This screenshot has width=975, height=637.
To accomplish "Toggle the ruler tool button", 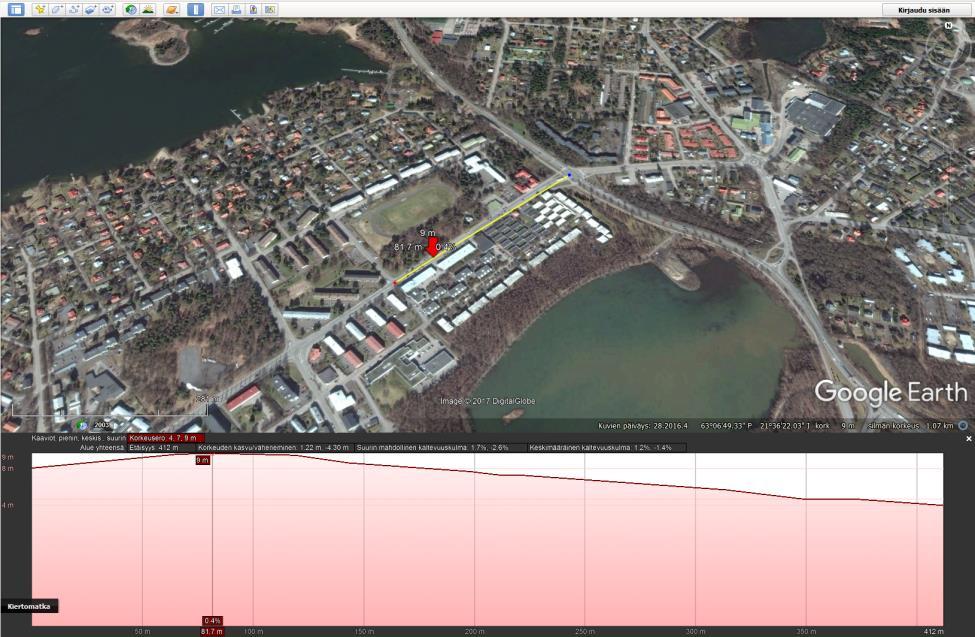I will coord(195,9).
